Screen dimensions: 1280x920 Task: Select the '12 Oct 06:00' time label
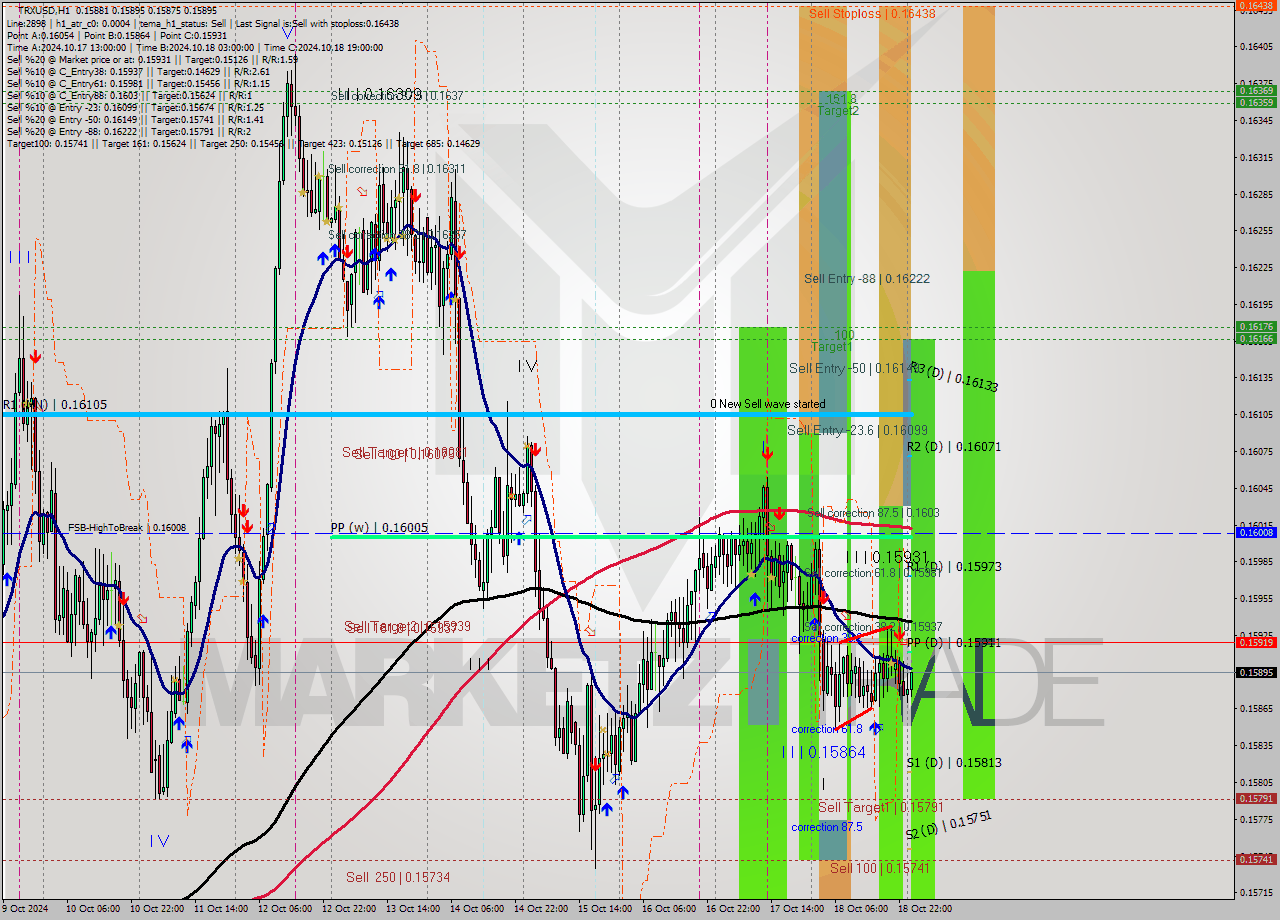click(287, 909)
